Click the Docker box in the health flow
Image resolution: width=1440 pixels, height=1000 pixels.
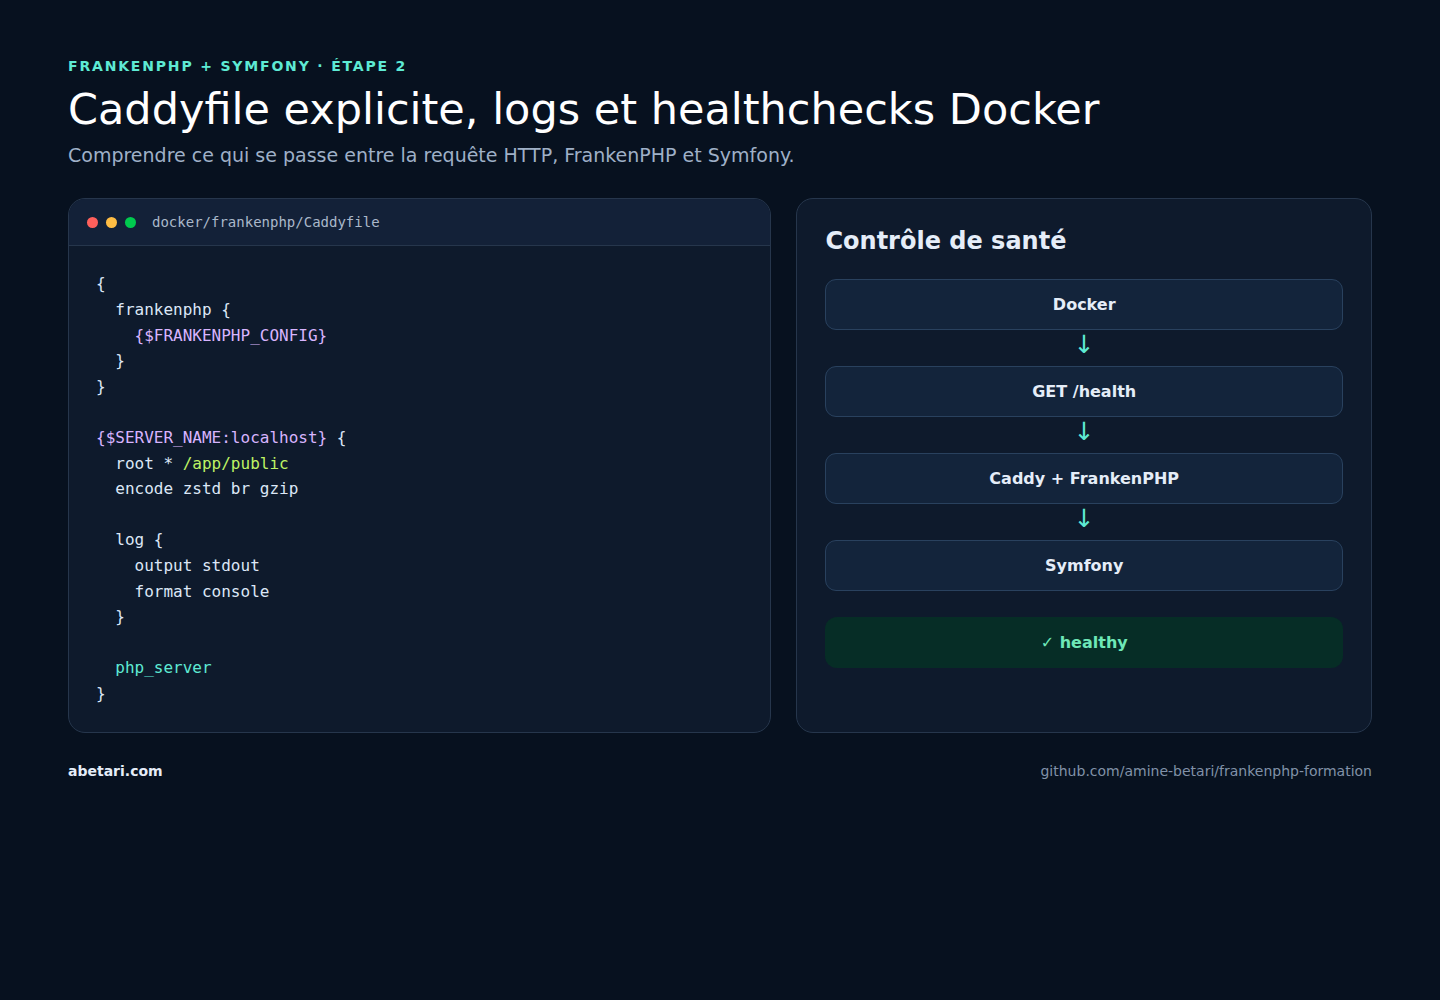click(x=1084, y=304)
